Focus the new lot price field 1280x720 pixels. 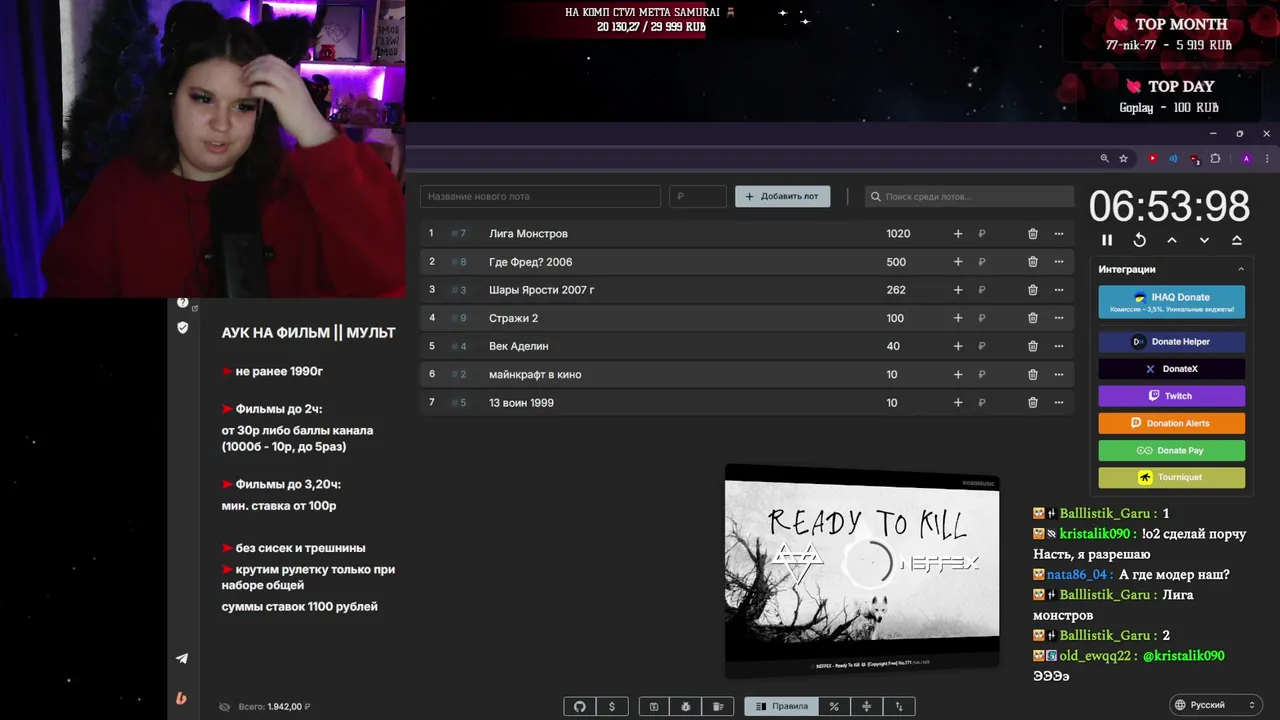[x=697, y=196]
